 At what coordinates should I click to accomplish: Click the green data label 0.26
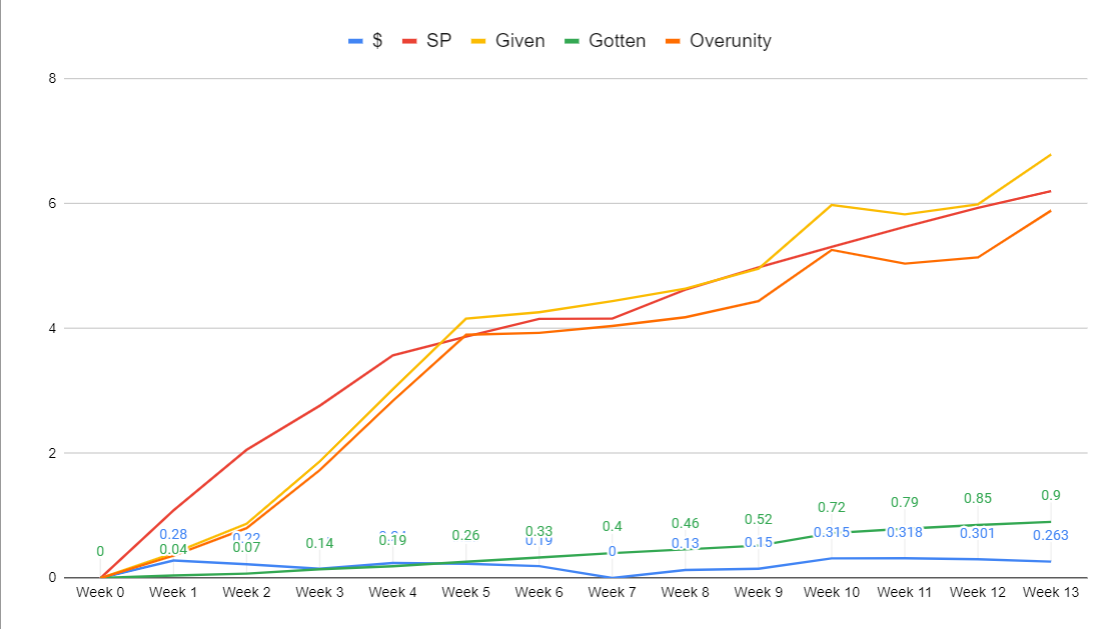click(466, 535)
